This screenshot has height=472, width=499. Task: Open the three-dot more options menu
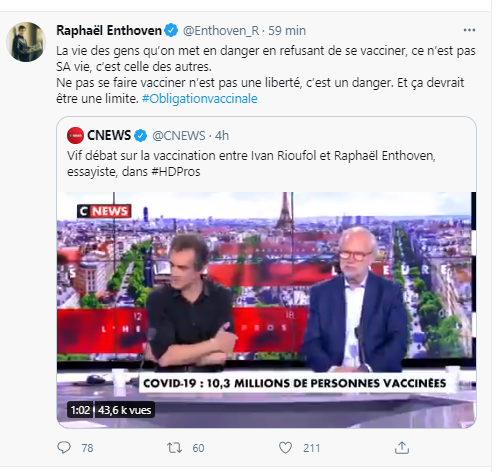[469, 30]
